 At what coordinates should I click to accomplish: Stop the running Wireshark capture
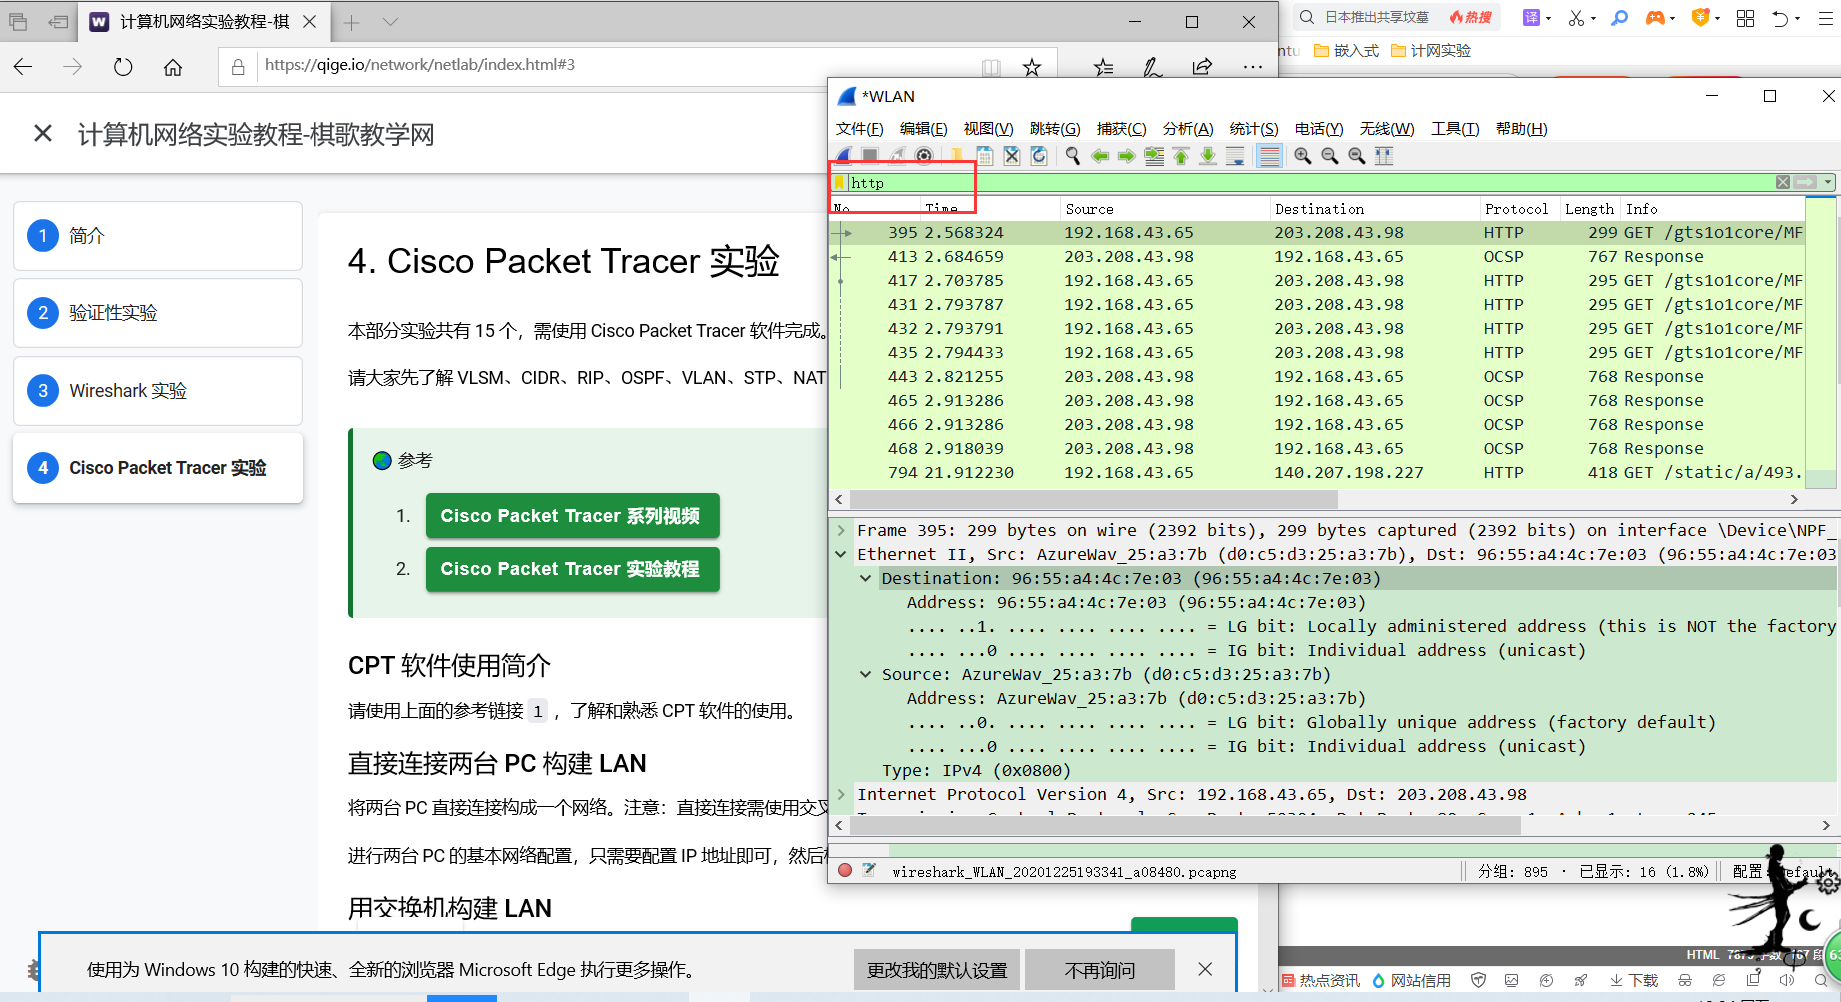tap(870, 156)
